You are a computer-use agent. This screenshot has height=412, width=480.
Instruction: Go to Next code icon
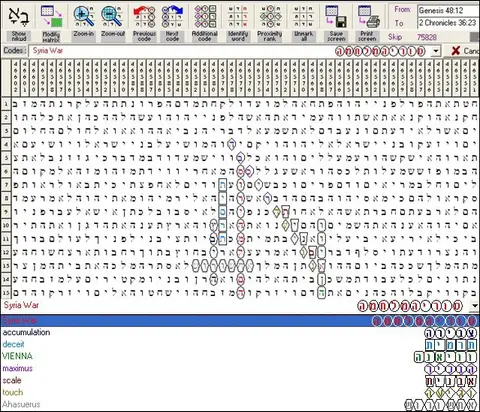coord(172,16)
